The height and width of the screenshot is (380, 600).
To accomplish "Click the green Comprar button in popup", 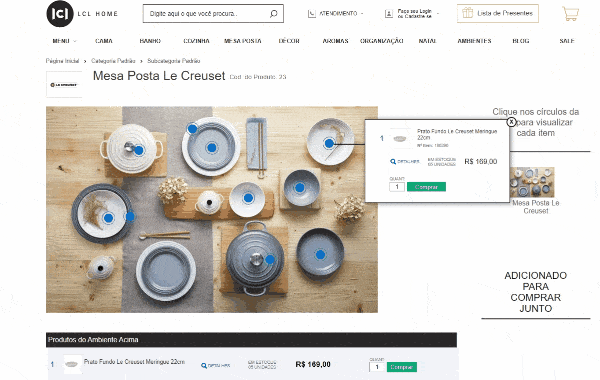I will point(426,187).
